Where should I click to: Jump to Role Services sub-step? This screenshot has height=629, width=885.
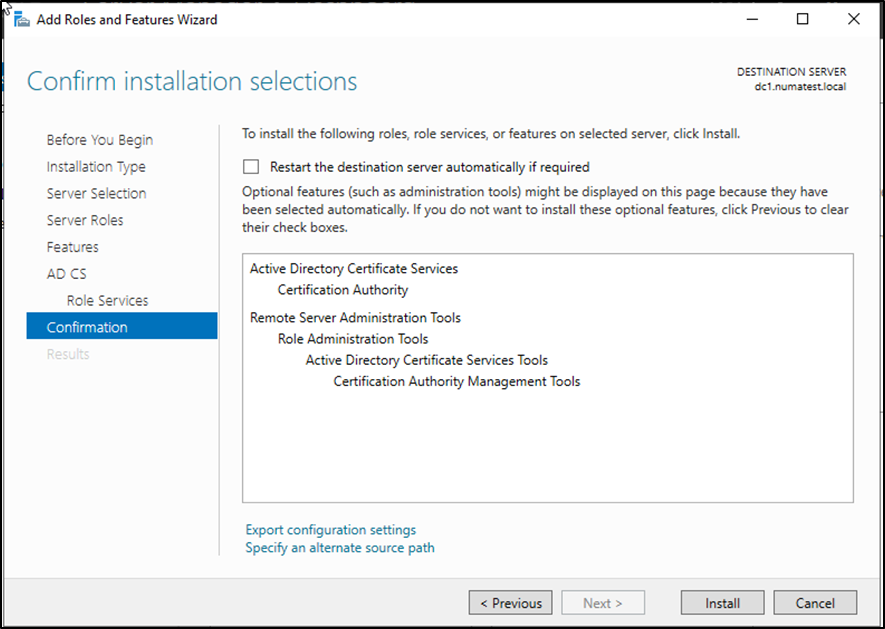[107, 301]
